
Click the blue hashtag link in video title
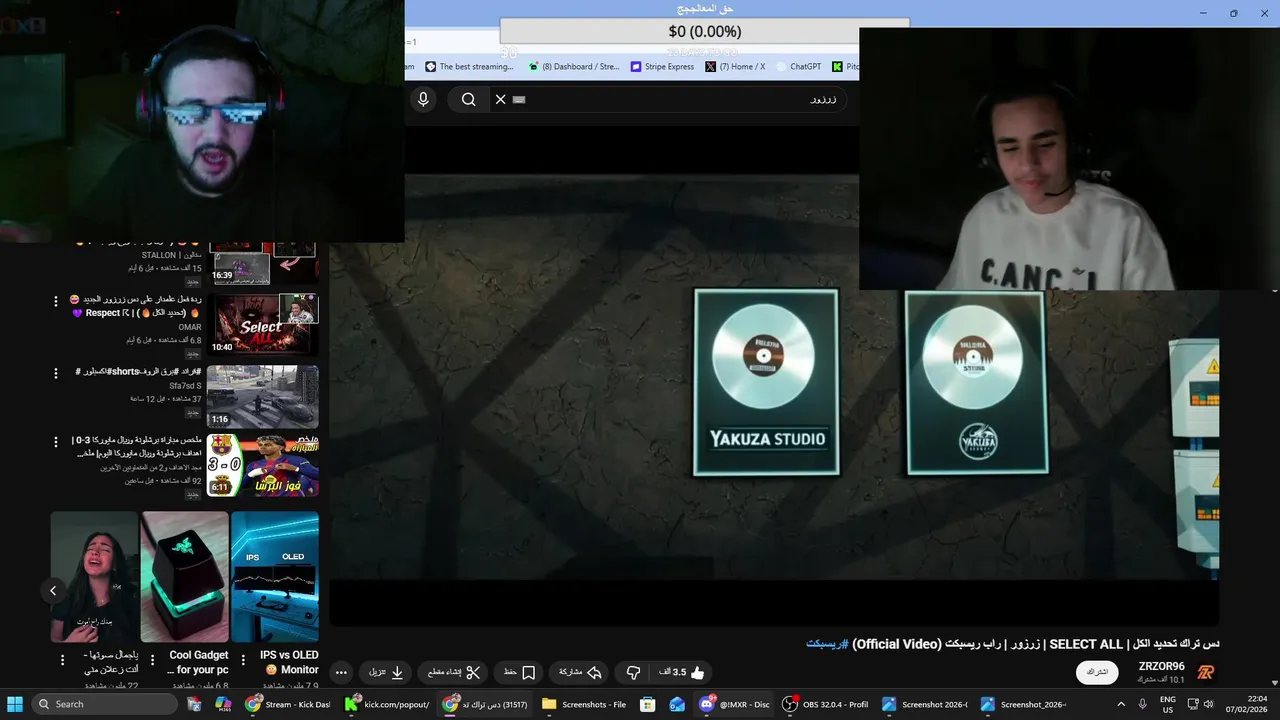click(827, 644)
